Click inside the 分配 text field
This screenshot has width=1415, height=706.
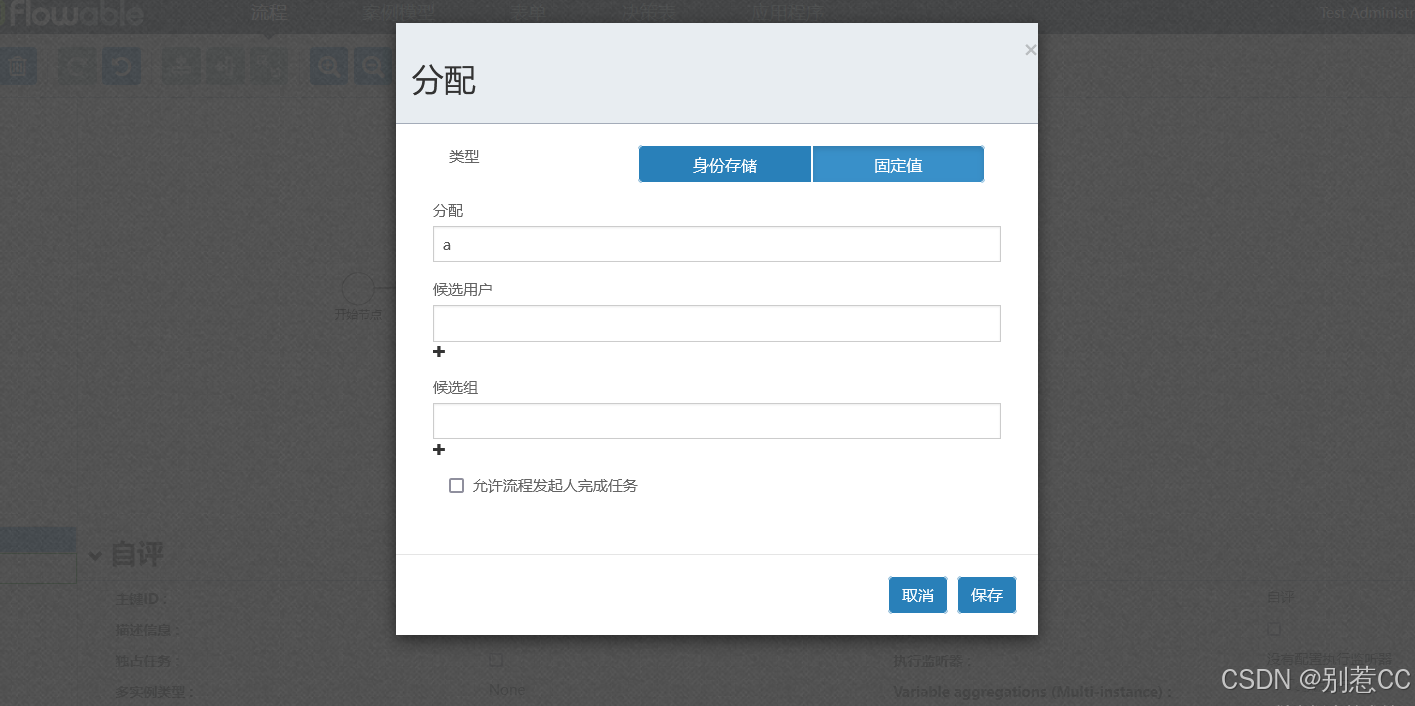[x=716, y=244]
